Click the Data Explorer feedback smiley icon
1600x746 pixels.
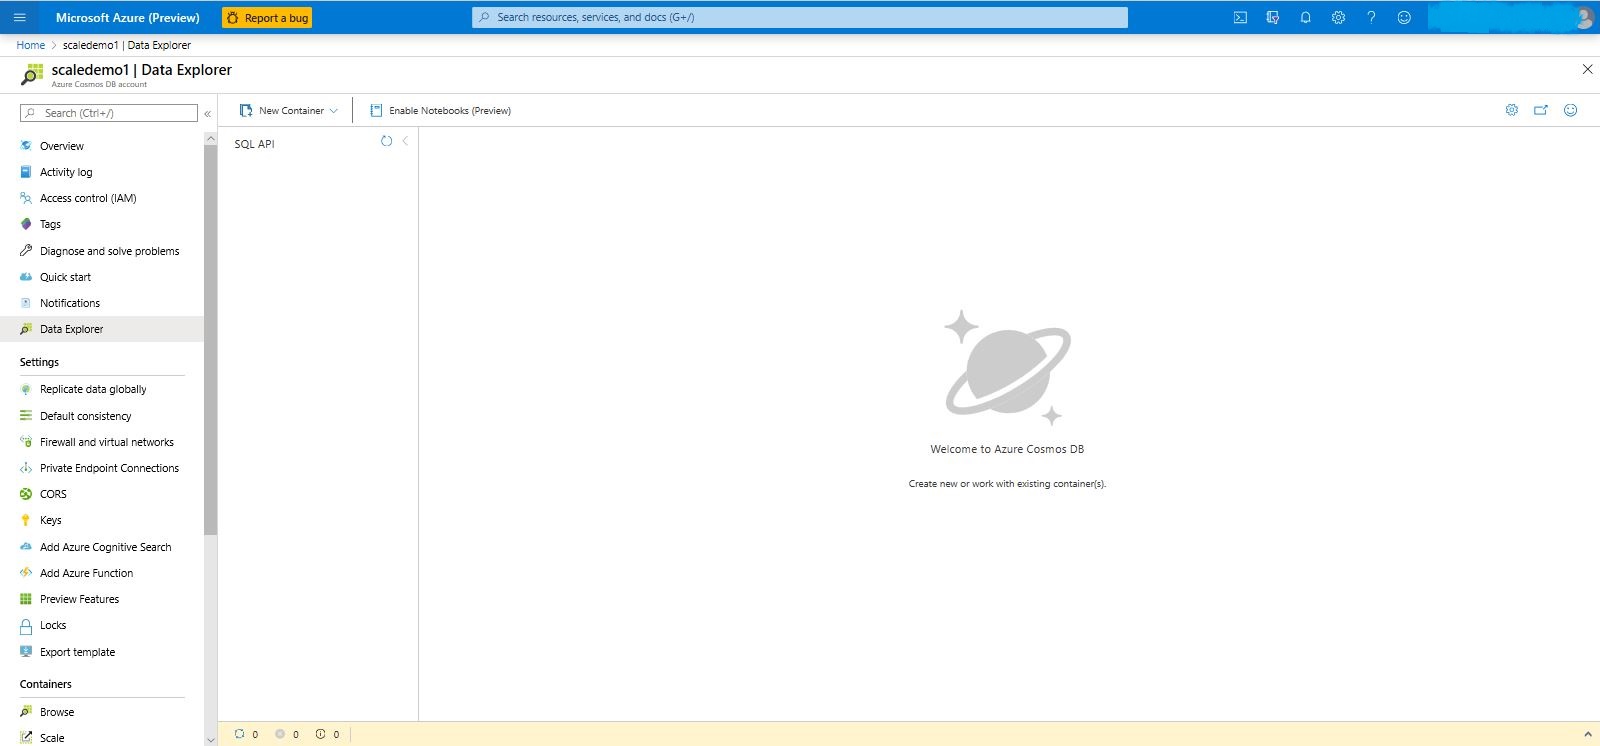1570,110
